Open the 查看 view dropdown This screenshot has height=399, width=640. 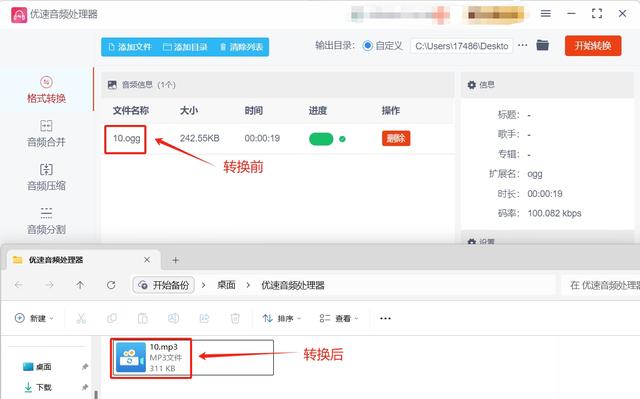[339, 318]
